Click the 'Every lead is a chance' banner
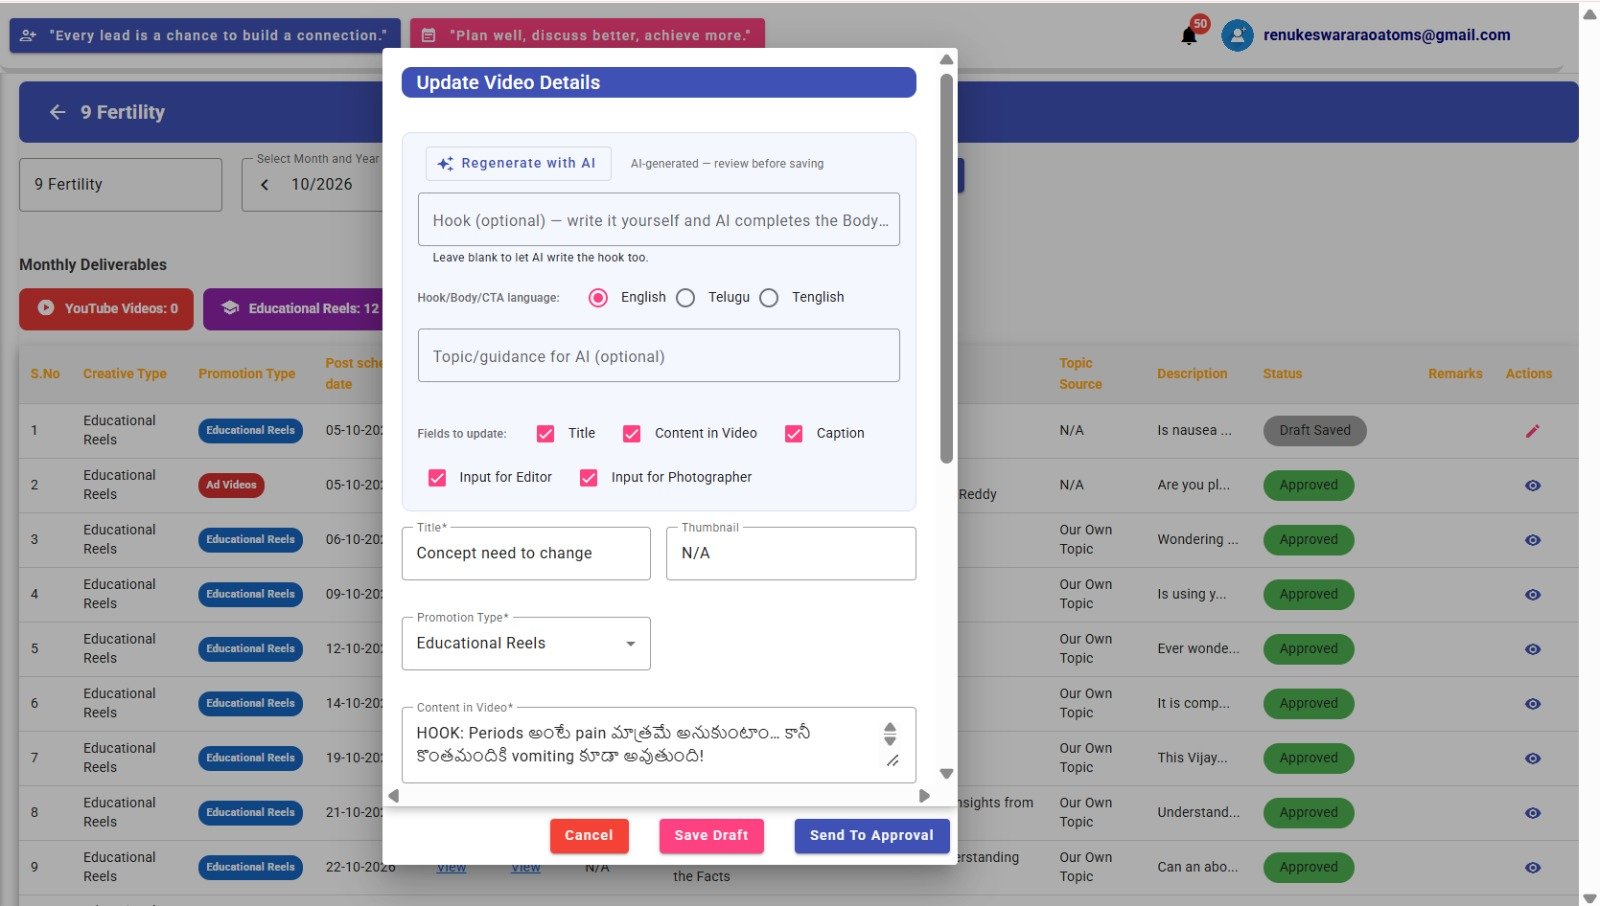Screen dimensions: 1600x906 [205, 36]
